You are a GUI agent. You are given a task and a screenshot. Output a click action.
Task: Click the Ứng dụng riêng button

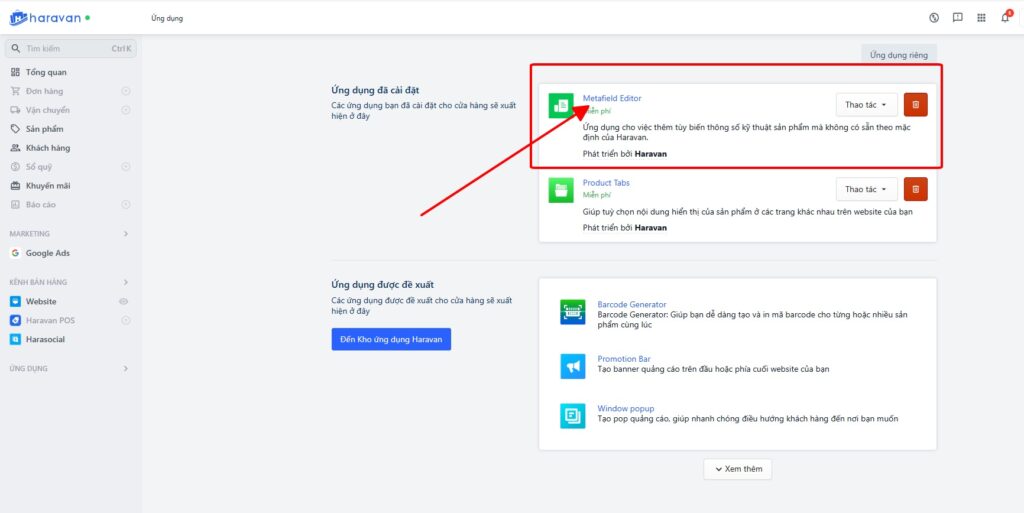click(x=899, y=55)
